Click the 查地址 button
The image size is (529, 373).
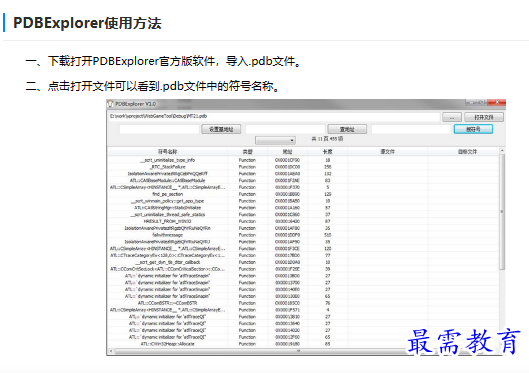tap(347, 129)
